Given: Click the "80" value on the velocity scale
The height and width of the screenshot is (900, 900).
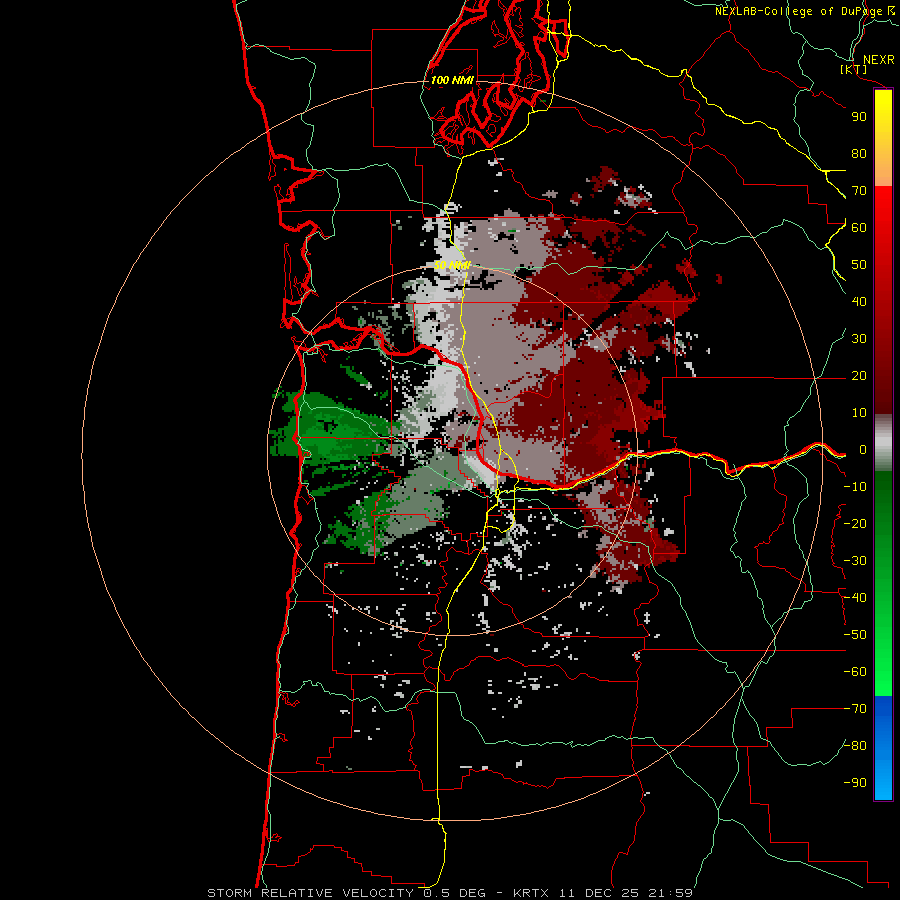Looking at the screenshot, I should coord(859,153).
